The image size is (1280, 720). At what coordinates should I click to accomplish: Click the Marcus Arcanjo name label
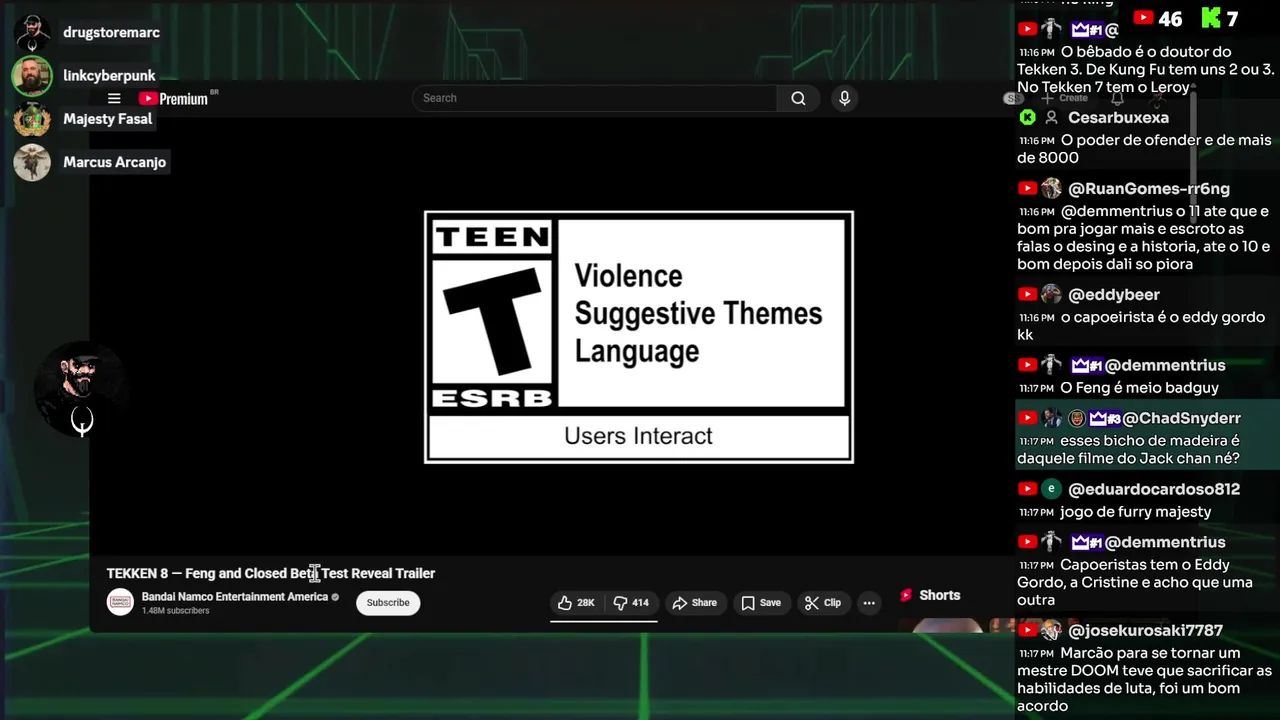[114, 162]
